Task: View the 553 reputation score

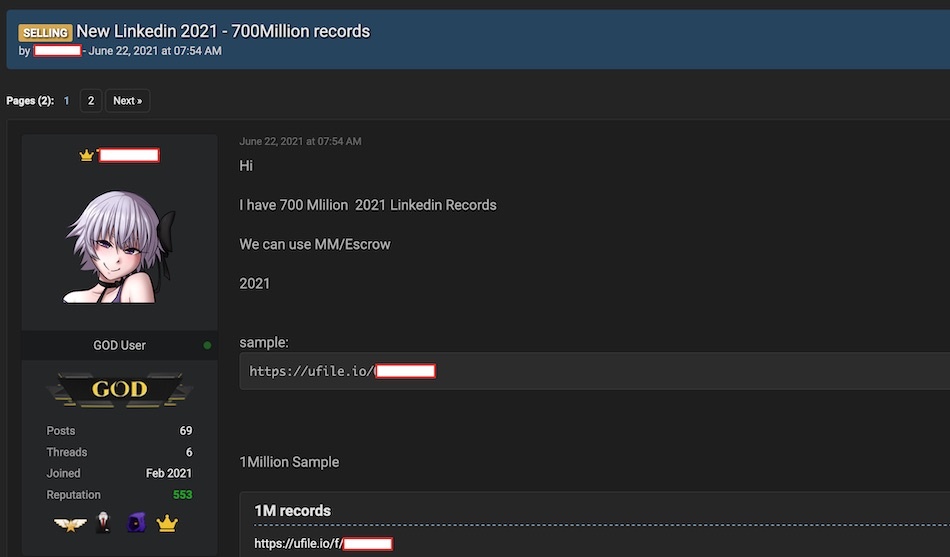Action: pyautogui.click(x=181, y=495)
